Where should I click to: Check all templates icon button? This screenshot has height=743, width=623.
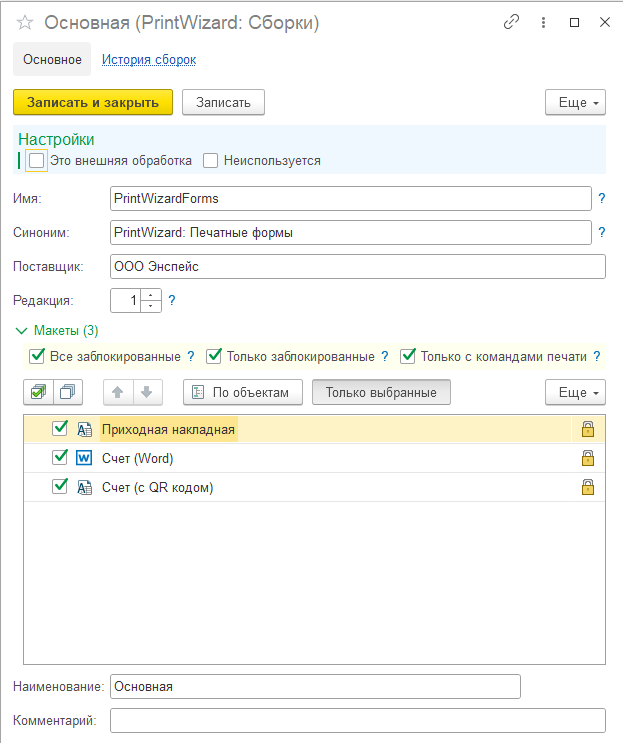click(38, 392)
